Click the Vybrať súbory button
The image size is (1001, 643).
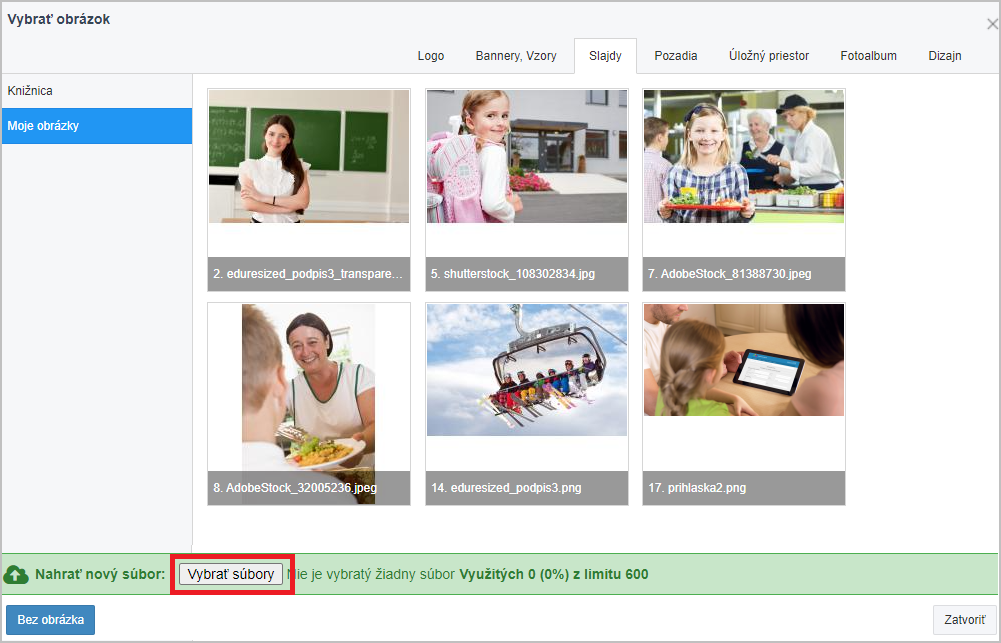tap(230, 574)
